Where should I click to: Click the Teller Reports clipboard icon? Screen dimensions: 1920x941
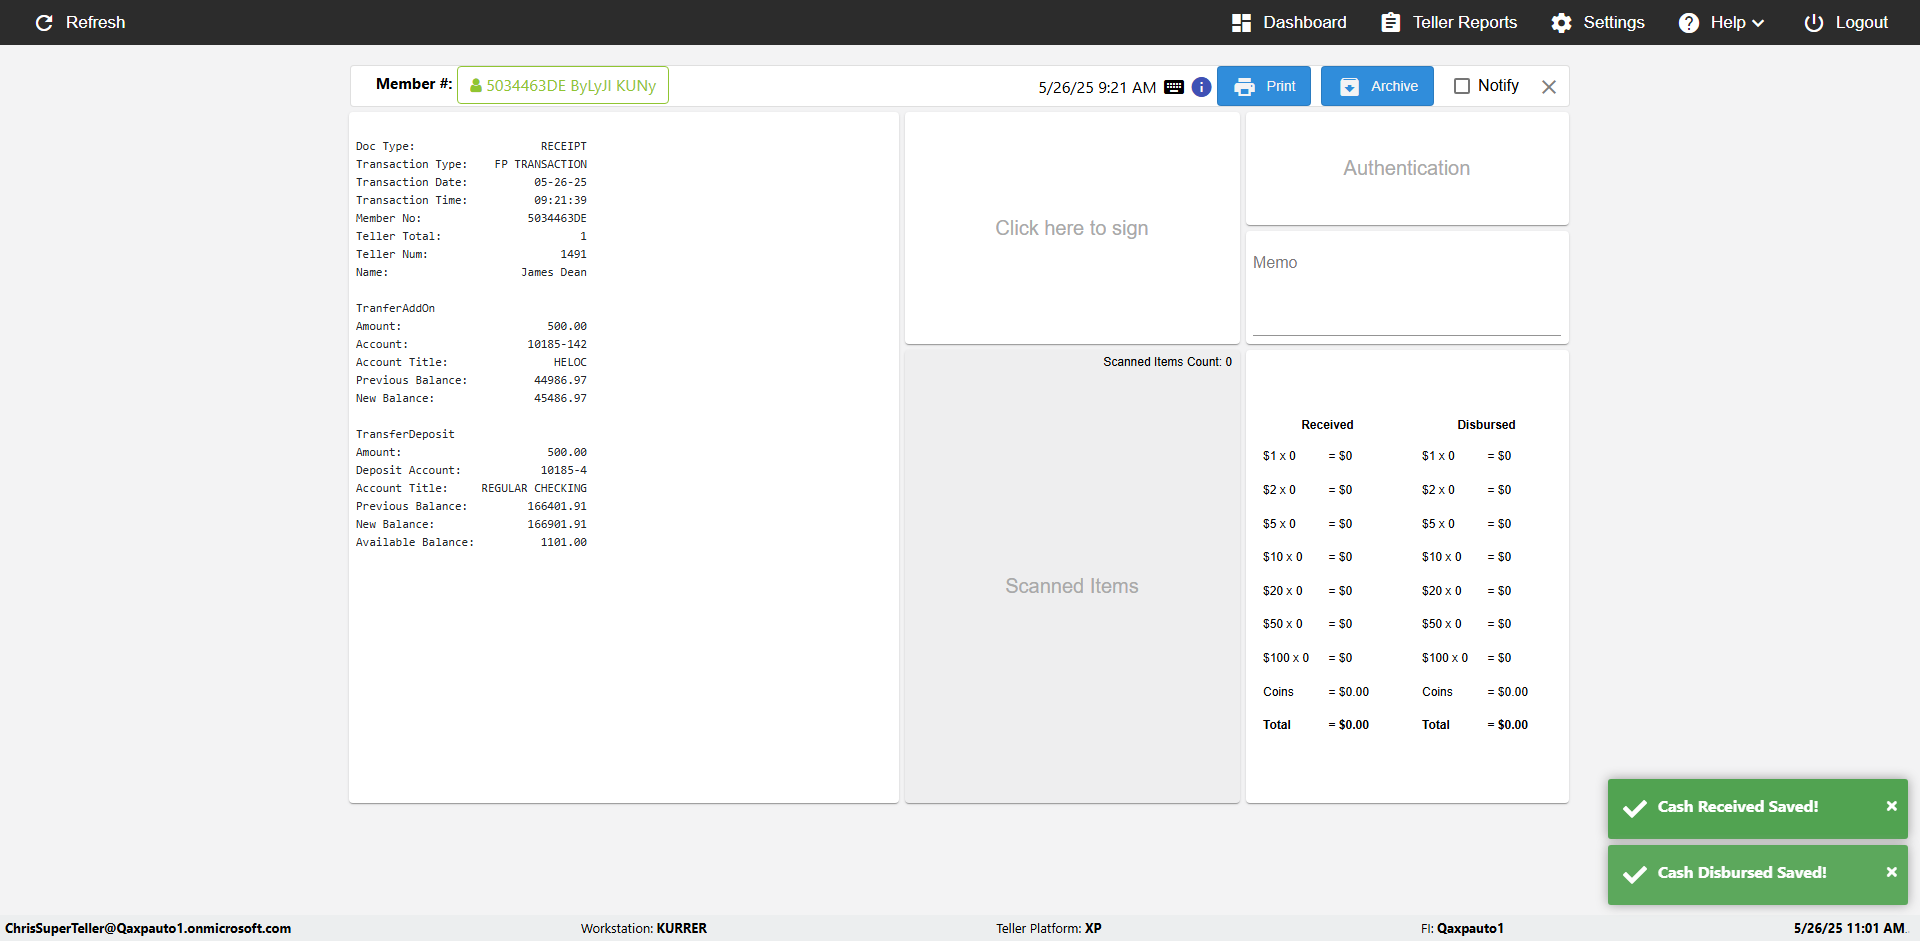coord(1390,22)
